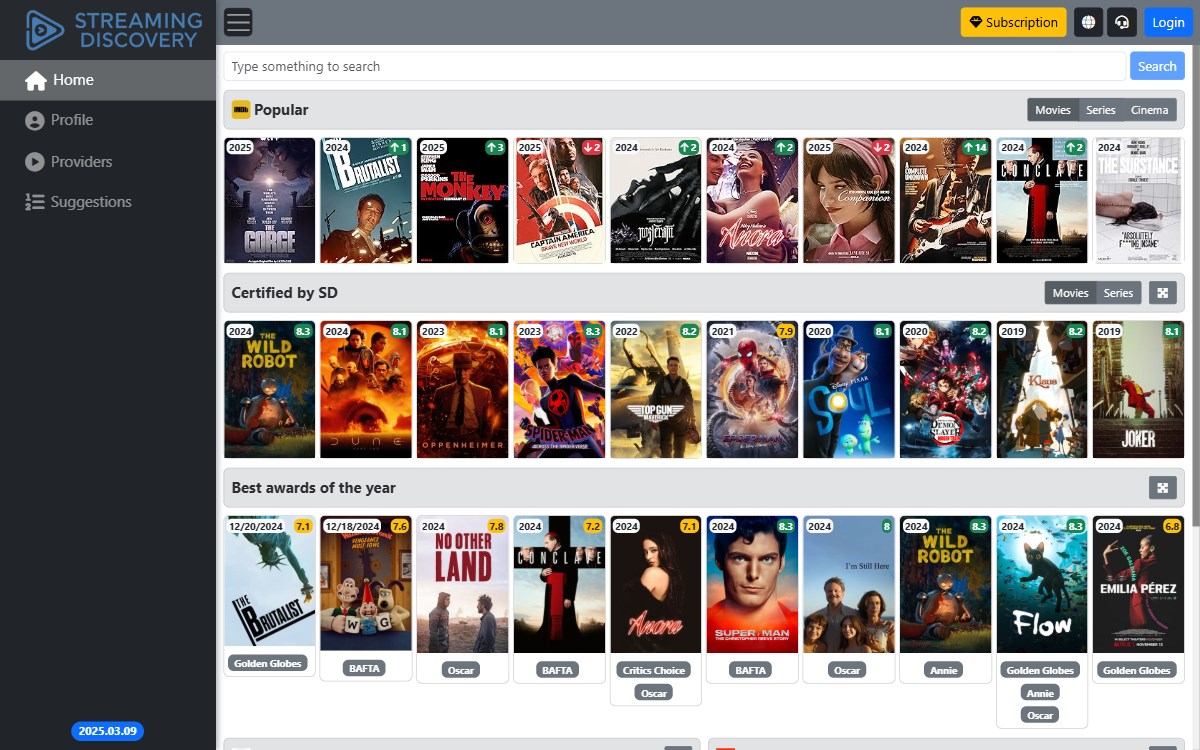Click the support headset icon
The image size is (1200, 750).
point(1122,22)
